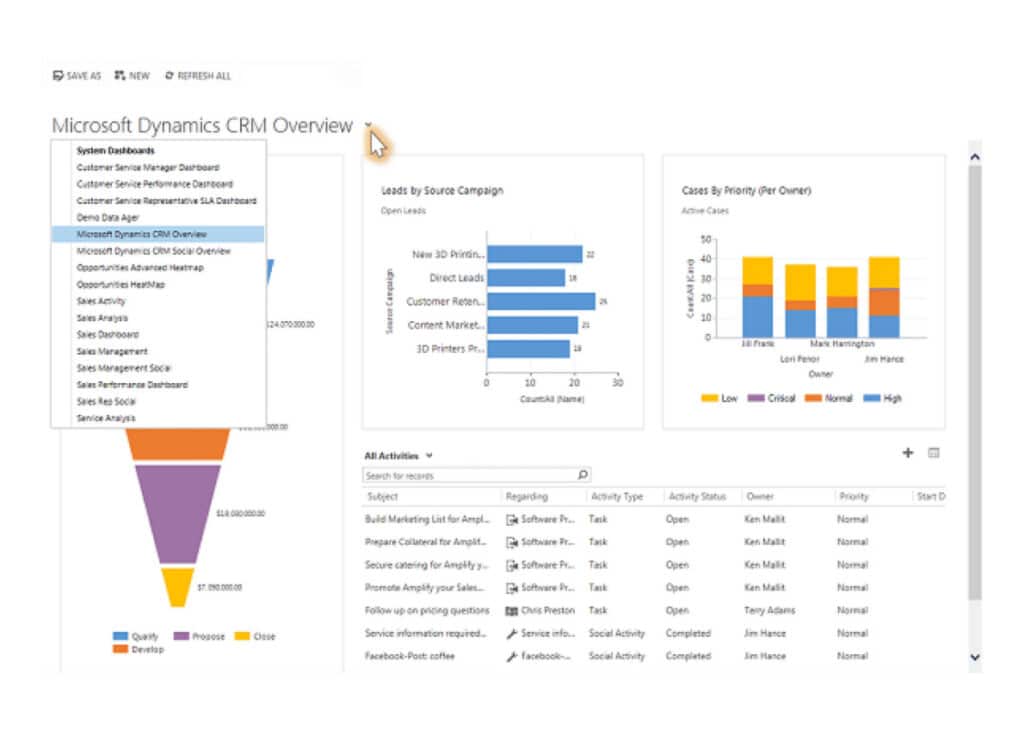Click the vertical scrollbar thumb
Viewport: 1024px width, 730px height.
click(975, 382)
